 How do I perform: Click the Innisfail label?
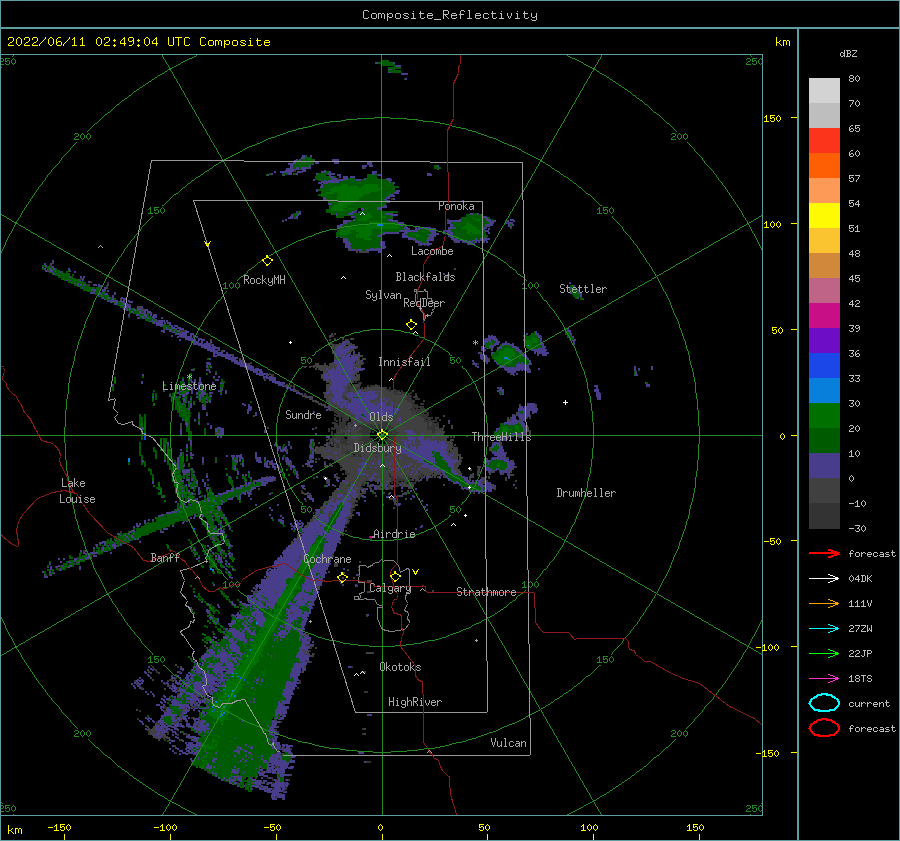tap(404, 362)
